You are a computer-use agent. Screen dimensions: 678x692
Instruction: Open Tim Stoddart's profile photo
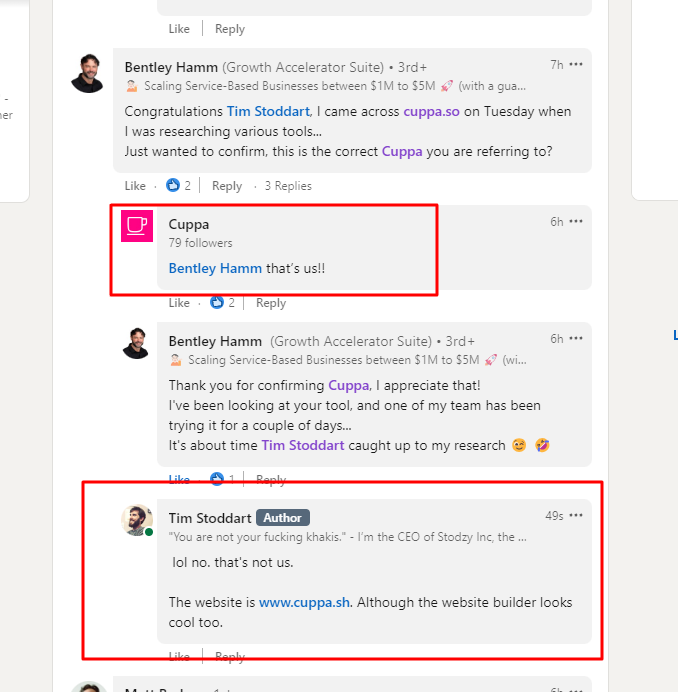click(x=137, y=520)
